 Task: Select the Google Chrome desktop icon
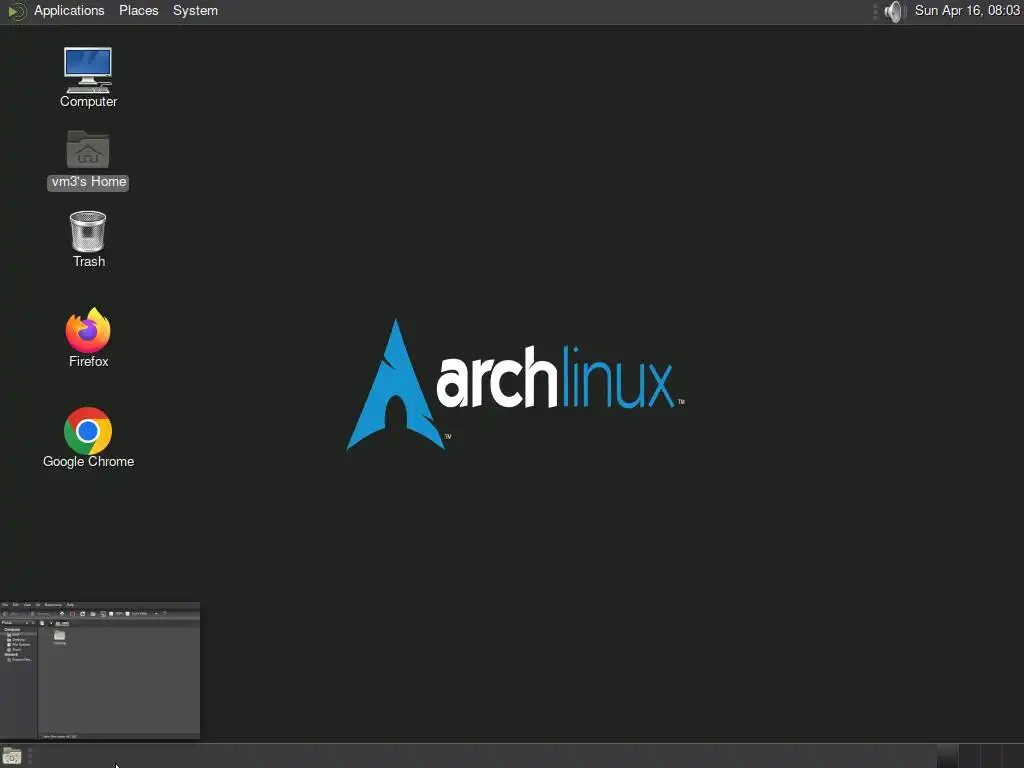coord(88,438)
